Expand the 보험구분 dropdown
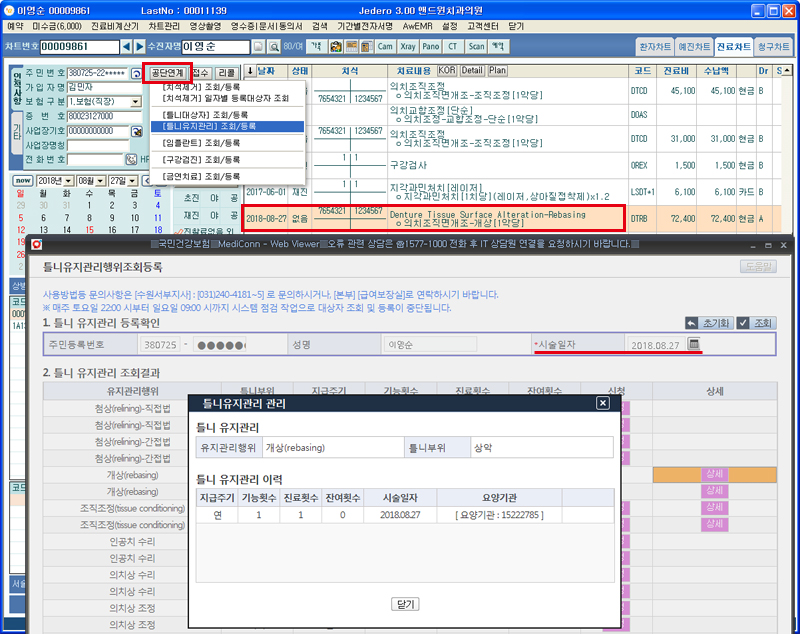 (136, 102)
